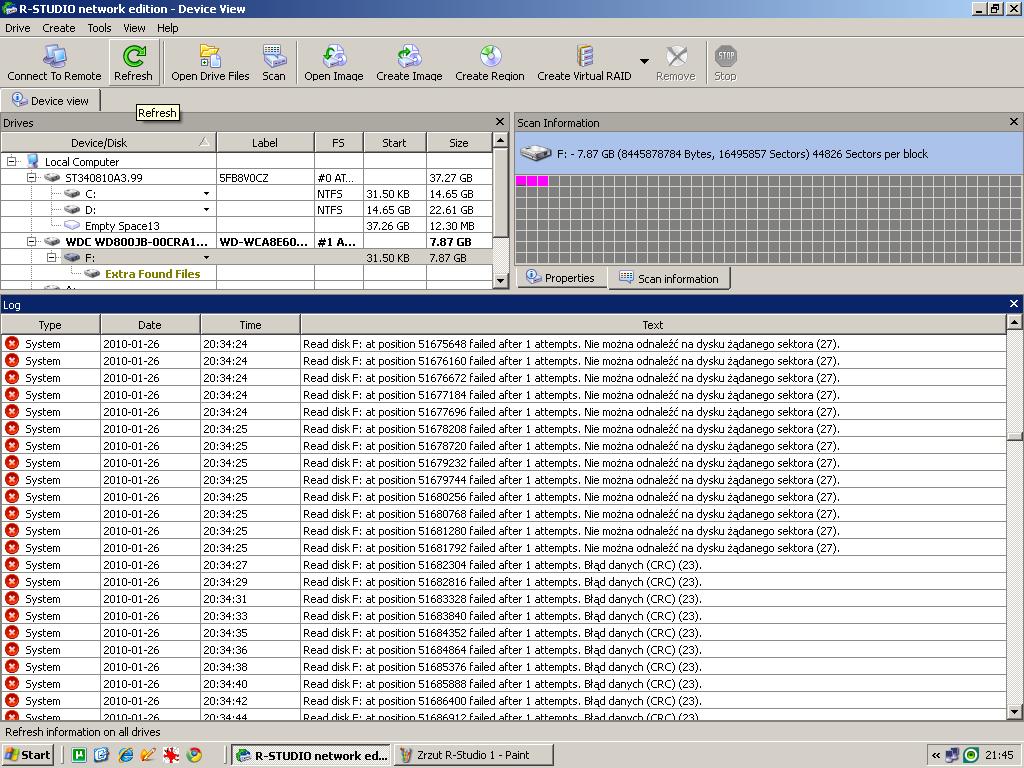Close the Drives panel
Viewport: 1024px width, 768px height.
click(x=500, y=121)
